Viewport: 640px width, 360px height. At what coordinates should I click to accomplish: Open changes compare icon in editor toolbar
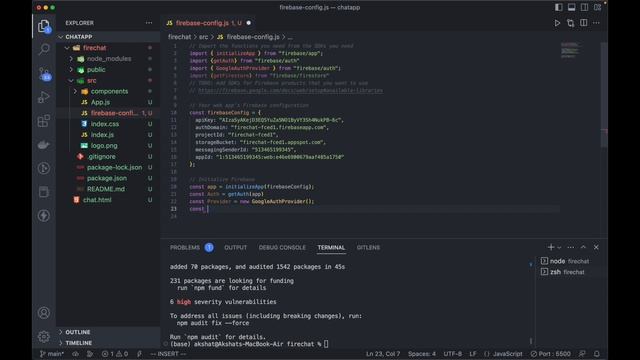tap(571, 23)
